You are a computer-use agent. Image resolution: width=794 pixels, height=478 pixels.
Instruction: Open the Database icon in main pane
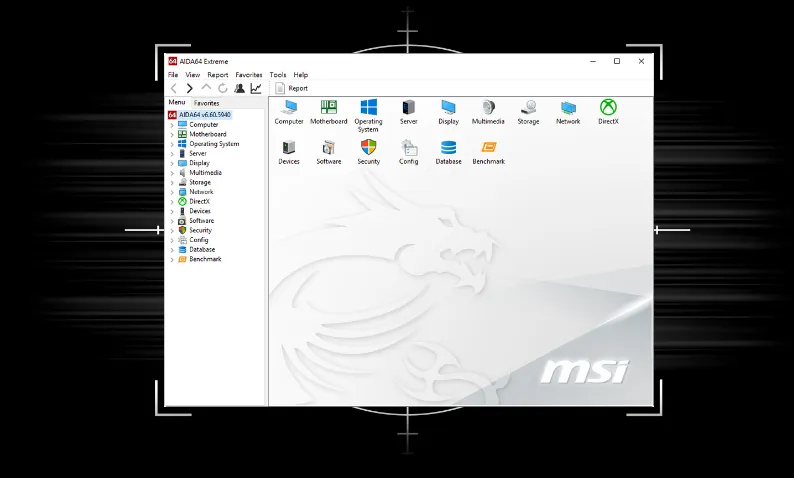pos(448,152)
